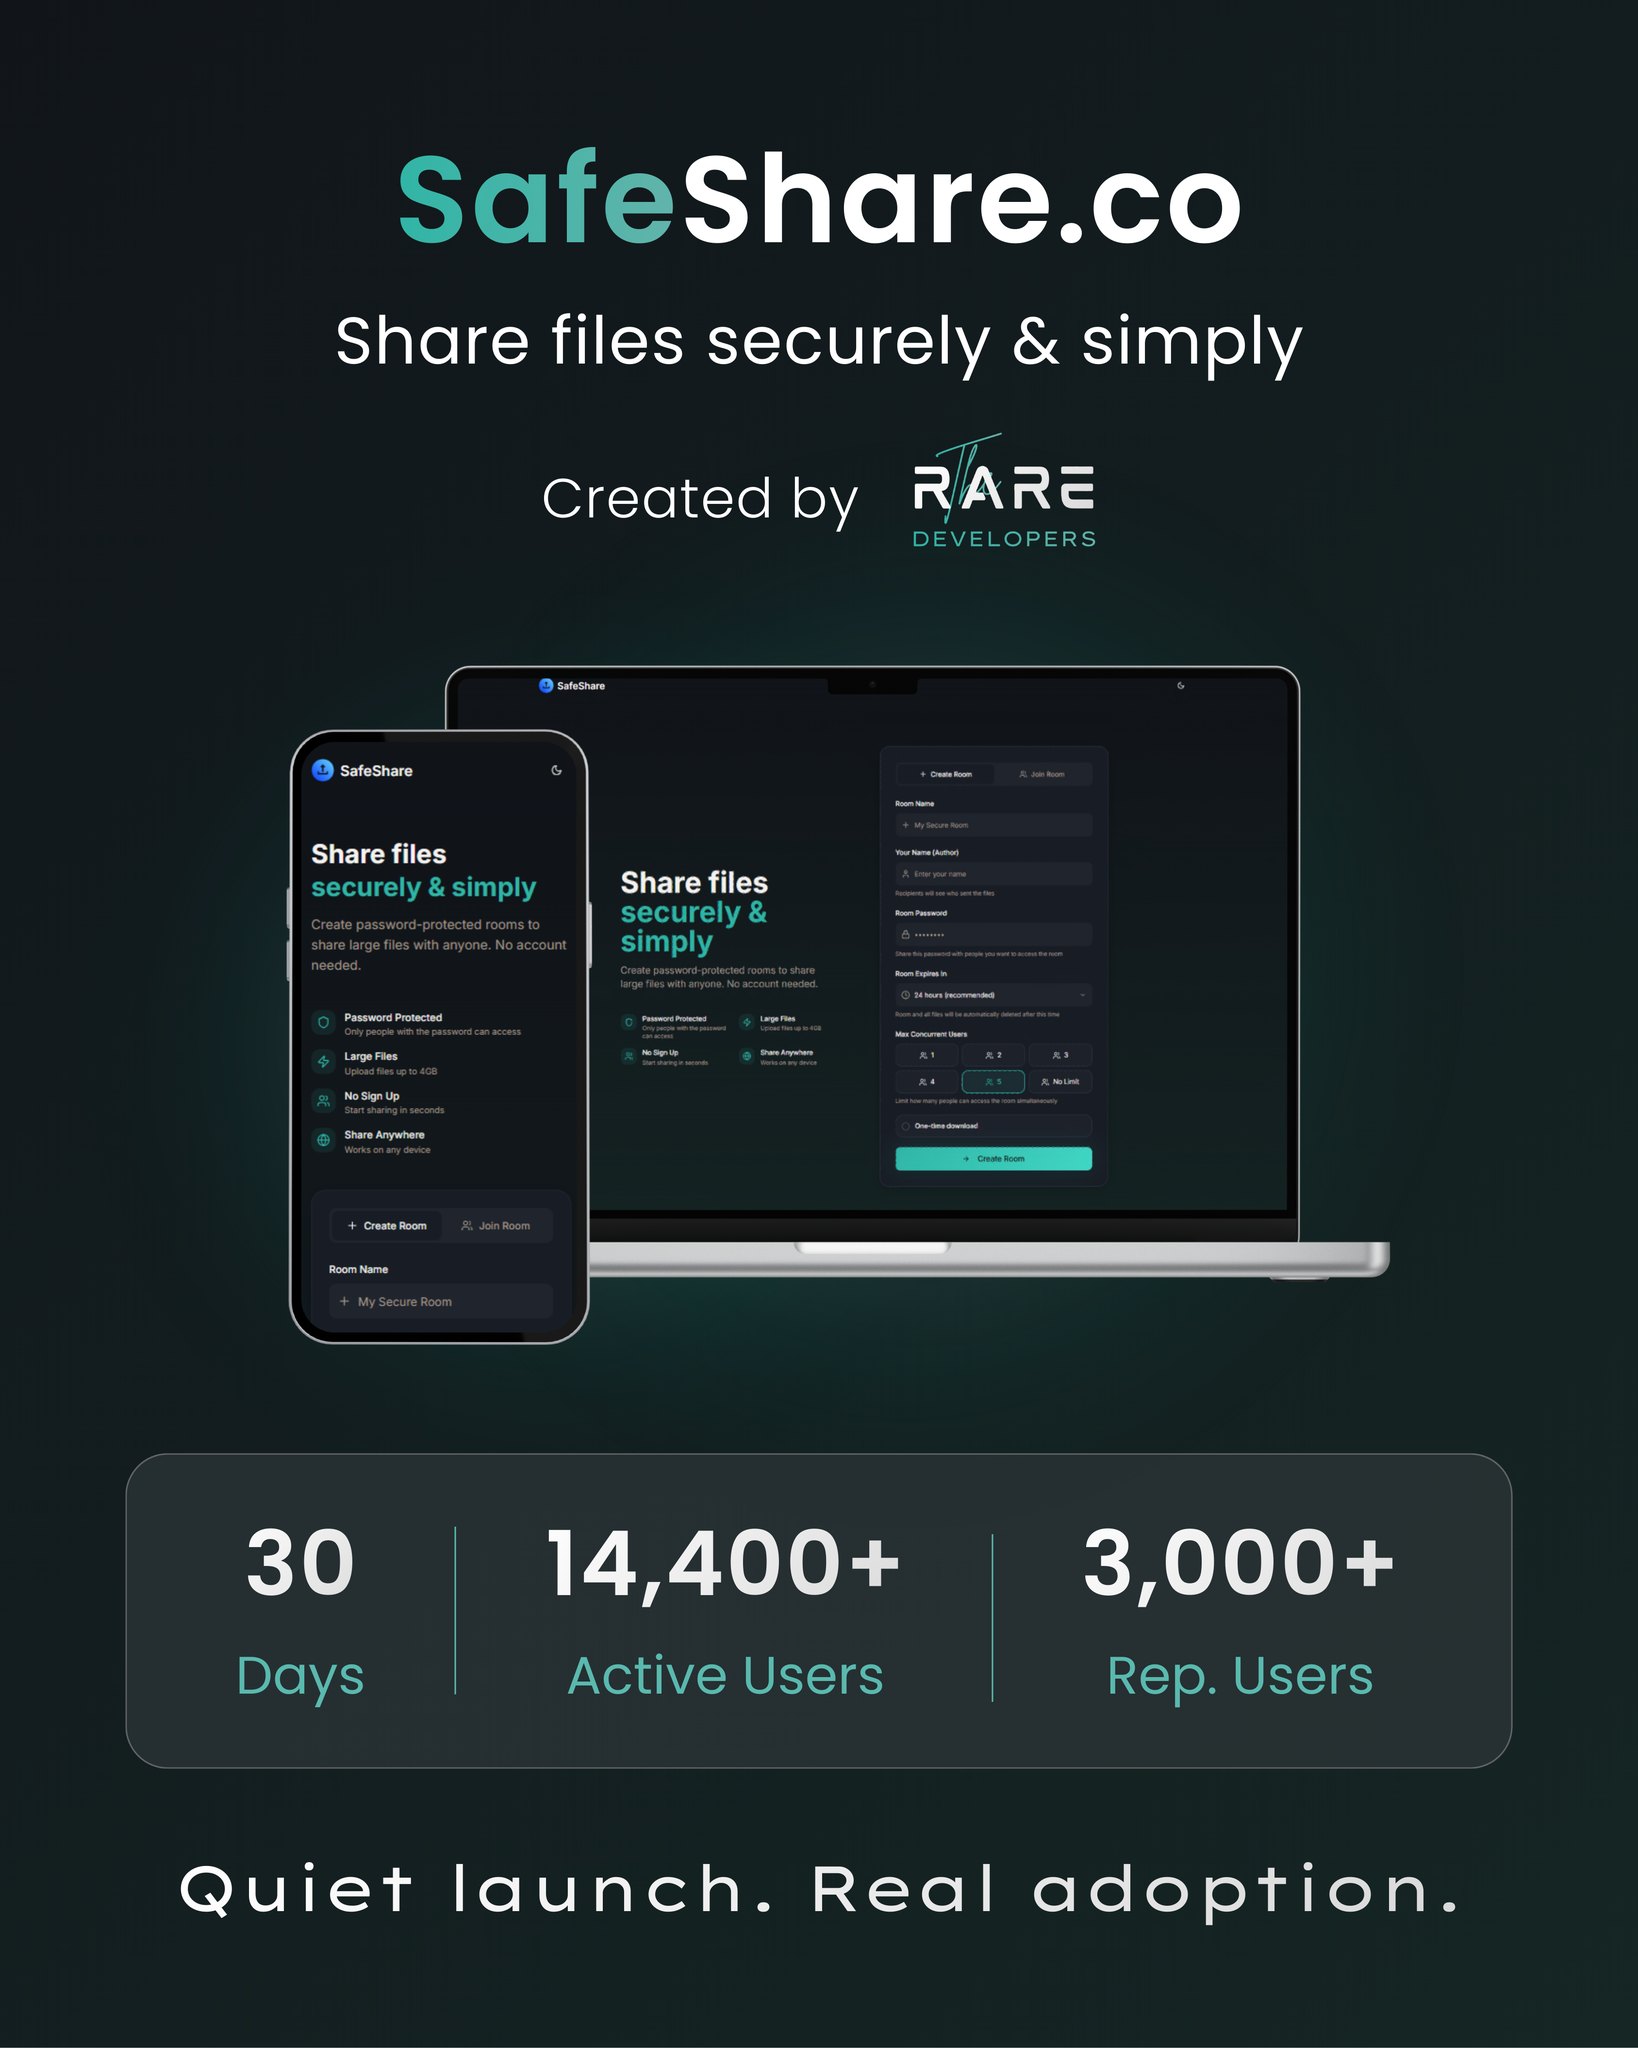Toggle dark mode with the phone's moon icon

[x=556, y=770]
